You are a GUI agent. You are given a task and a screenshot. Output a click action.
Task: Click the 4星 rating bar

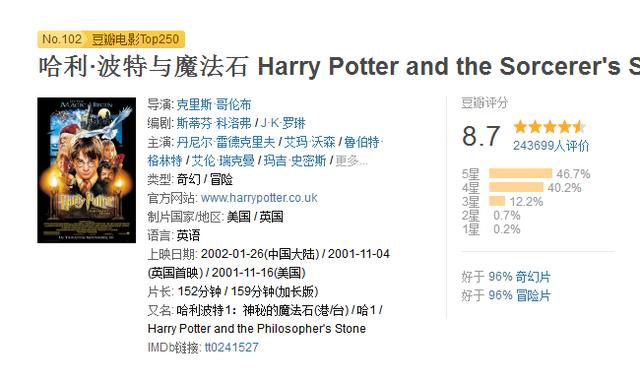[516, 187]
